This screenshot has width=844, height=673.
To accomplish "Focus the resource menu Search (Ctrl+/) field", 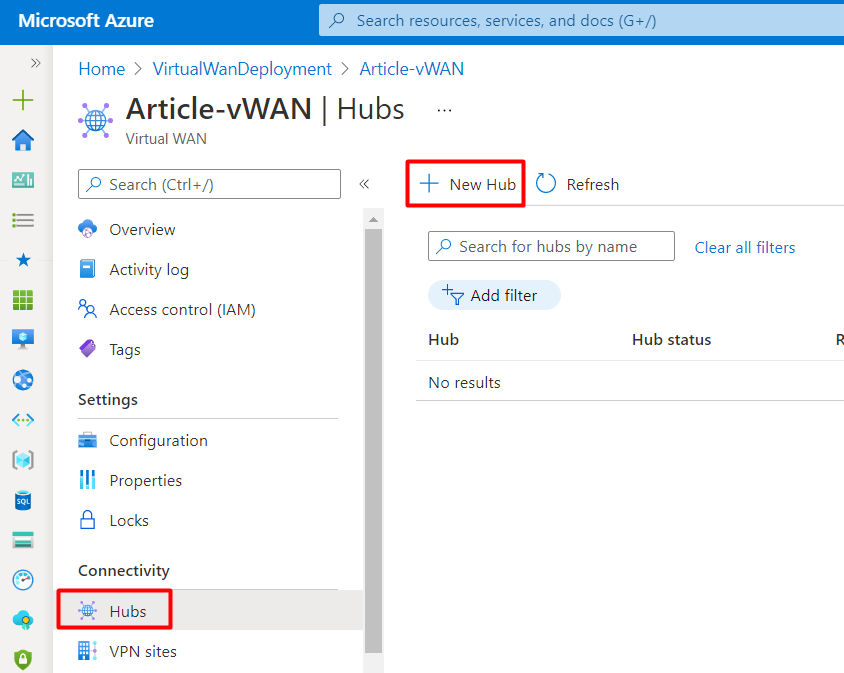I will click(x=209, y=184).
